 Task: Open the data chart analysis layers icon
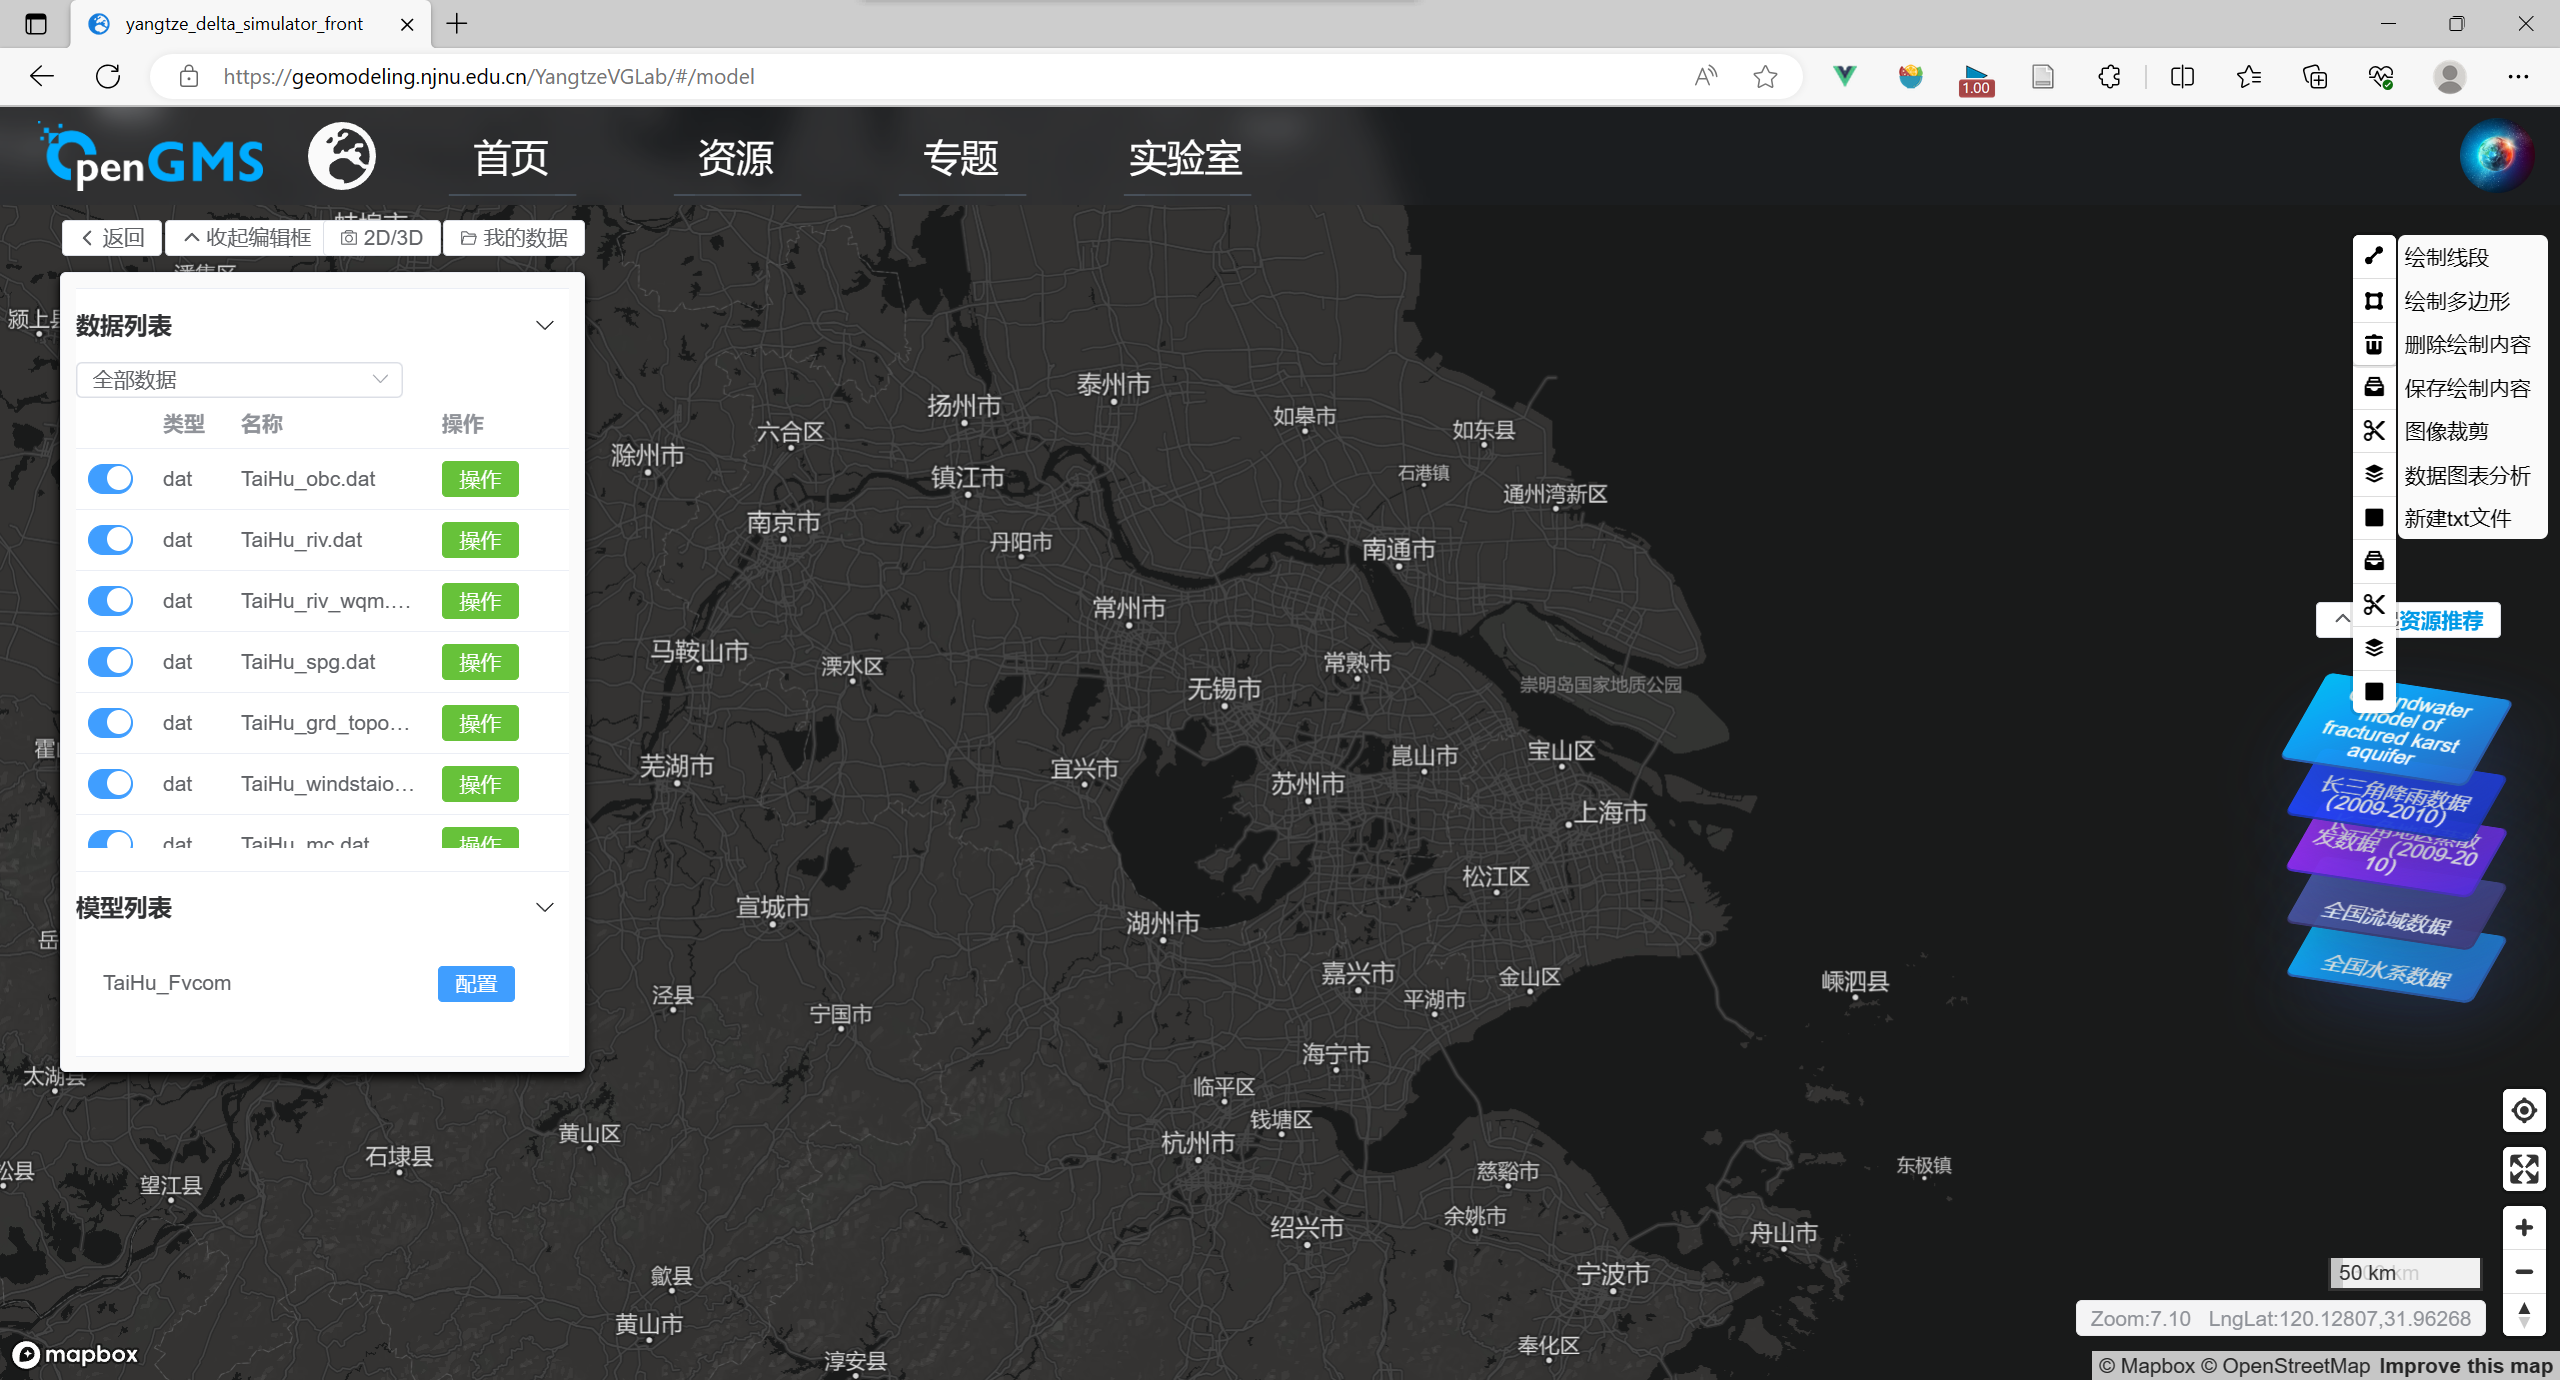(x=2373, y=475)
